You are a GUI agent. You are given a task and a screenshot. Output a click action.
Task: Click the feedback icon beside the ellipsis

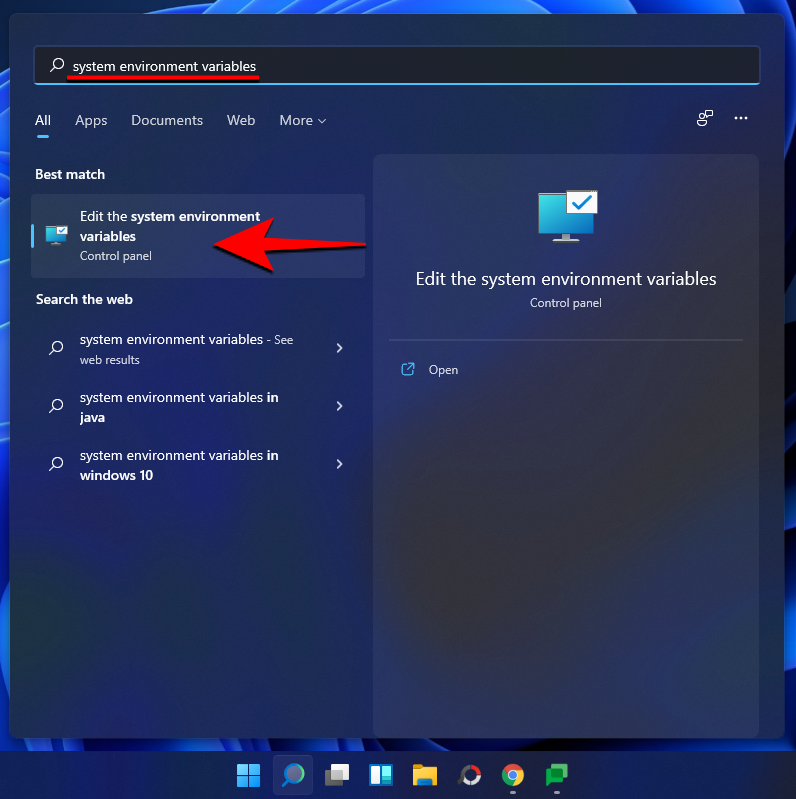[705, 118]
